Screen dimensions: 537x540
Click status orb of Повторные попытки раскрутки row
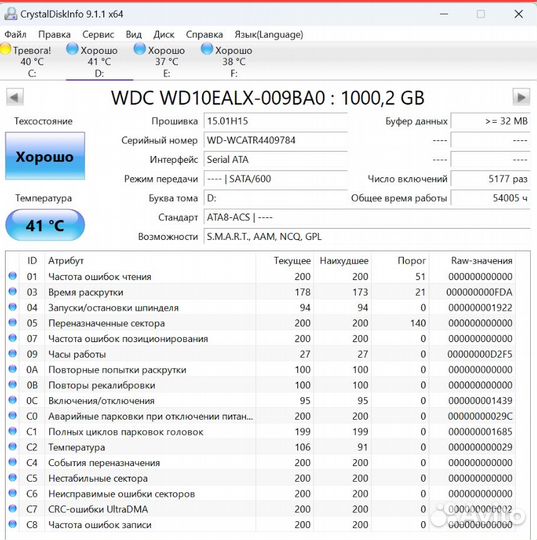(13, 369)
